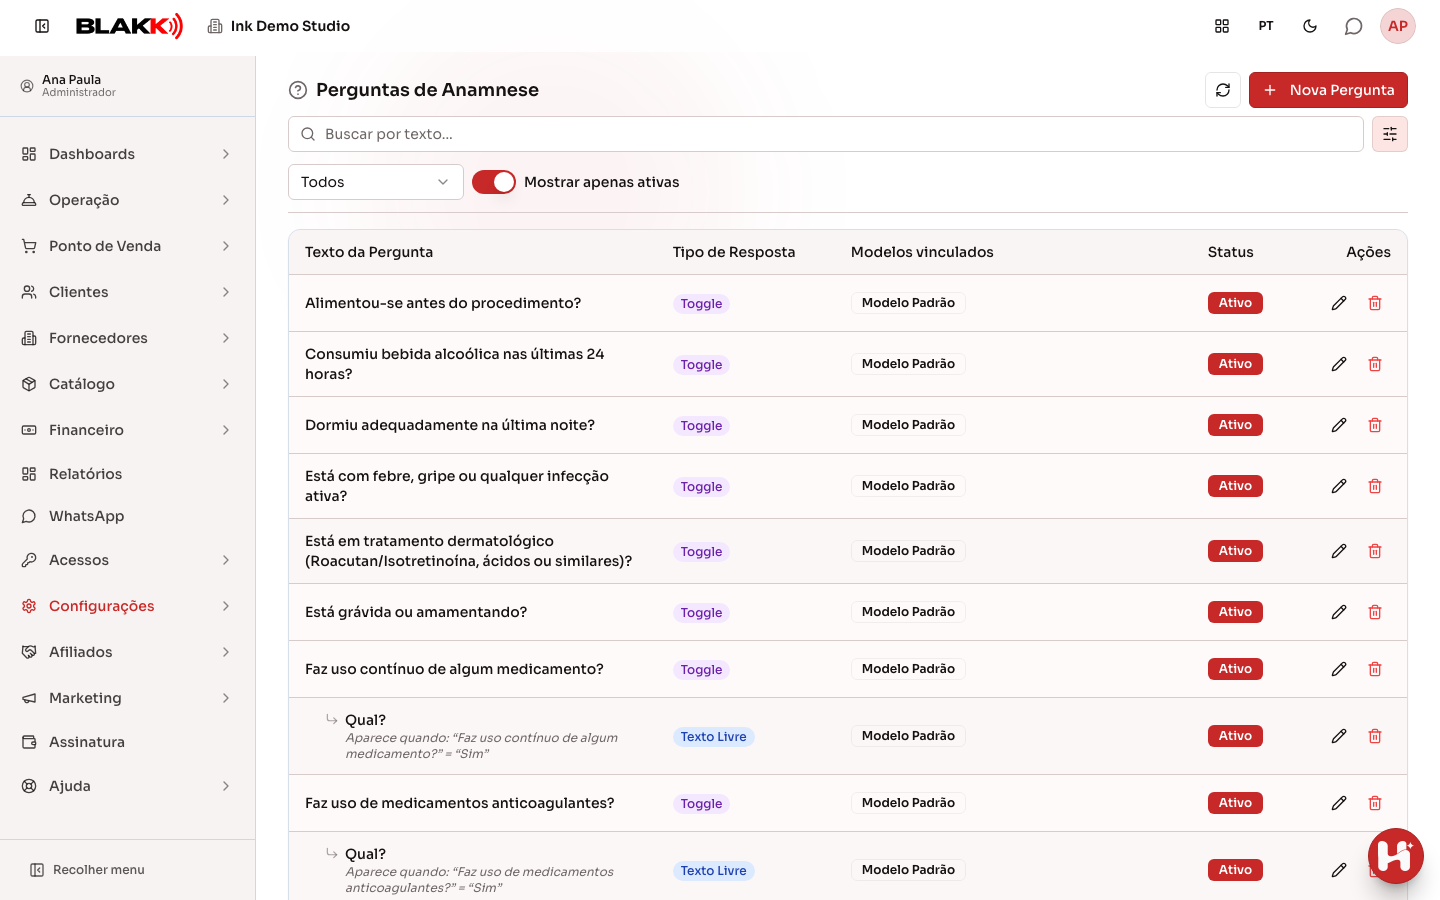The height and width of the screenshot is (900, 1440).
Task: Delete 'Está com febre, gripe' question
Action: [x=1375, y=486]
